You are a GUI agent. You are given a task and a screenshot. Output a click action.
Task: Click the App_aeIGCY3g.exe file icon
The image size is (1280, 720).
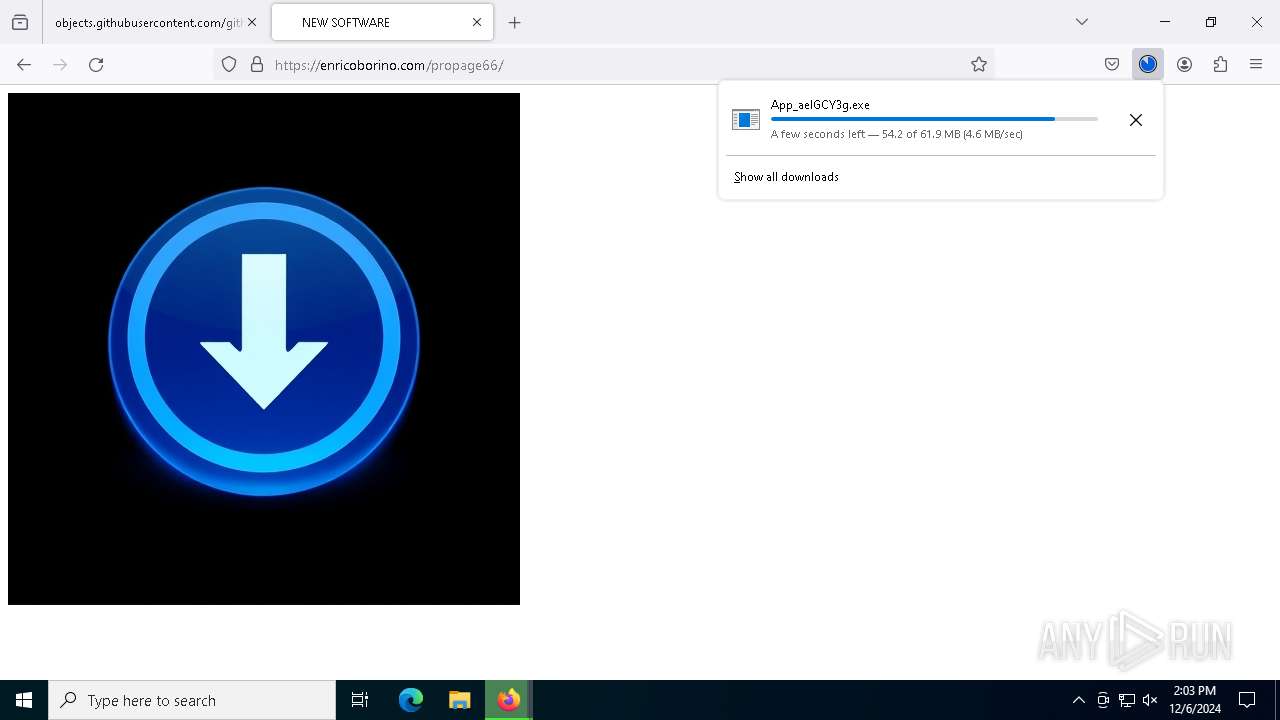click(x=746, y=120)
